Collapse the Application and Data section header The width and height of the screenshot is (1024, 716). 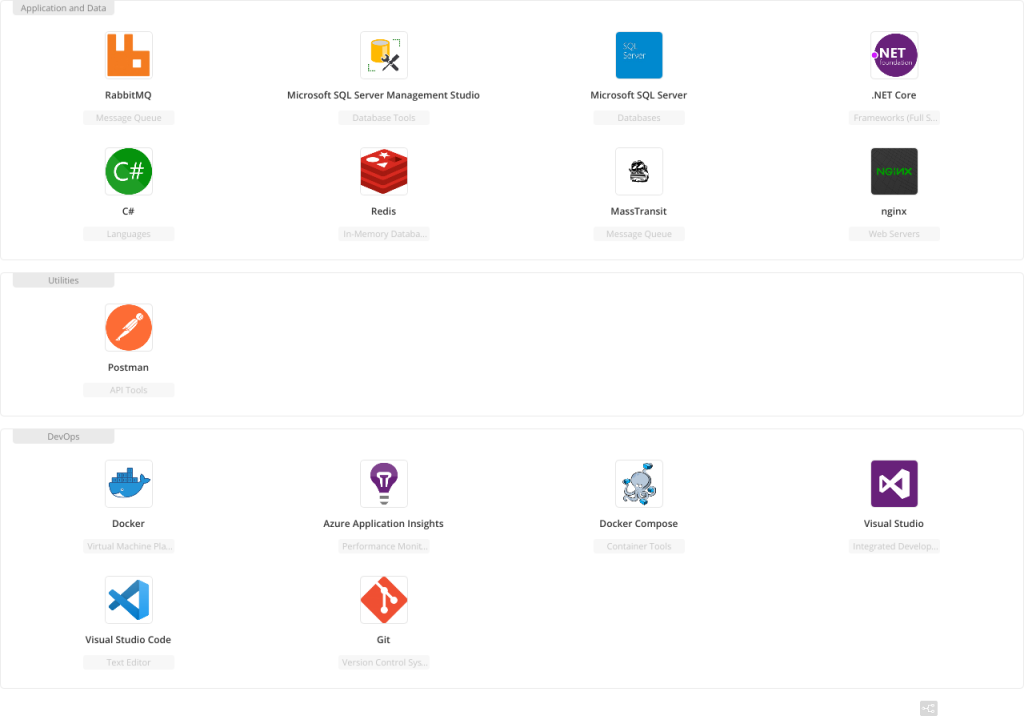(x=63, y=7)
